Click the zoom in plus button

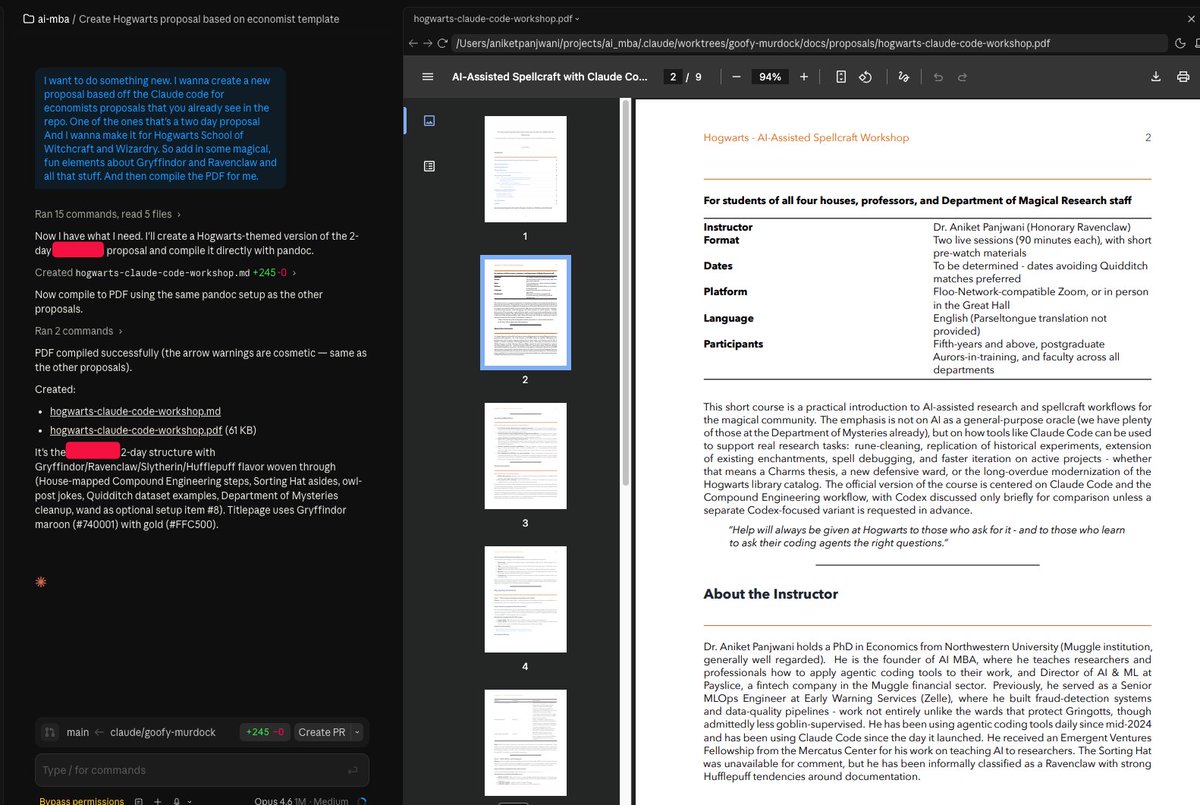804,77
